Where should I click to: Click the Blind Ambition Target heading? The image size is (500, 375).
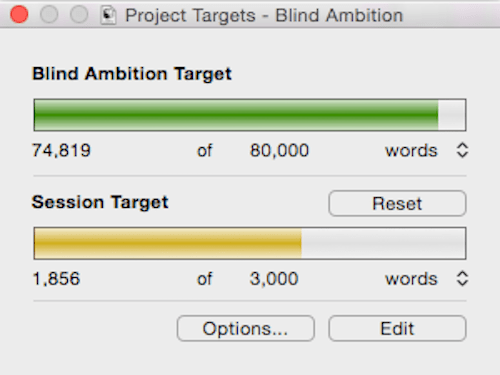[132, 74]
